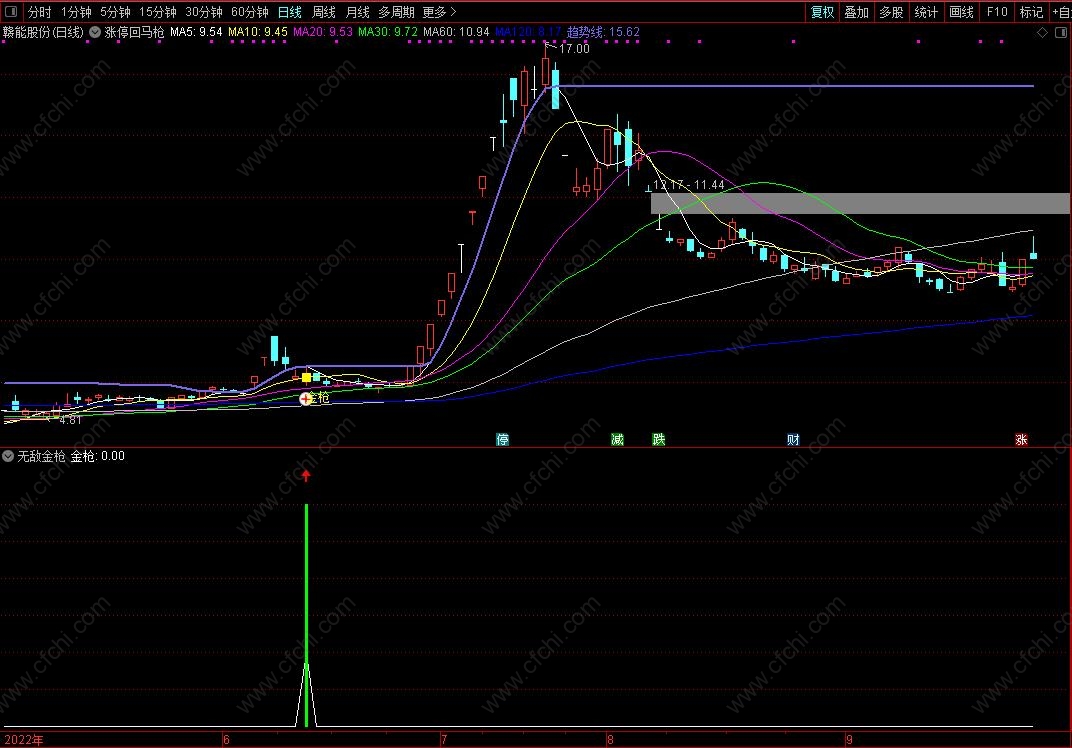Click the 涨 event marker

(1021, 440)
